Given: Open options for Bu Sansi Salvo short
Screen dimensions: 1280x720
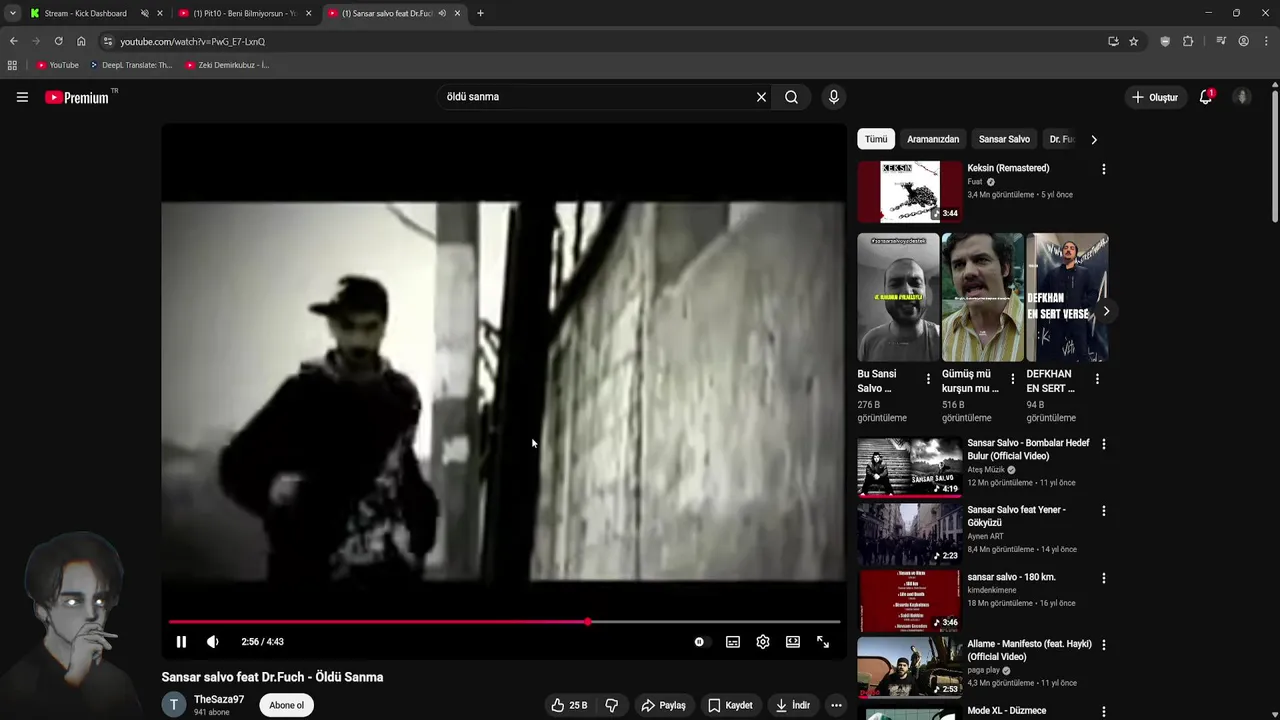Looking at the screenshot, I should click(928, 379).
